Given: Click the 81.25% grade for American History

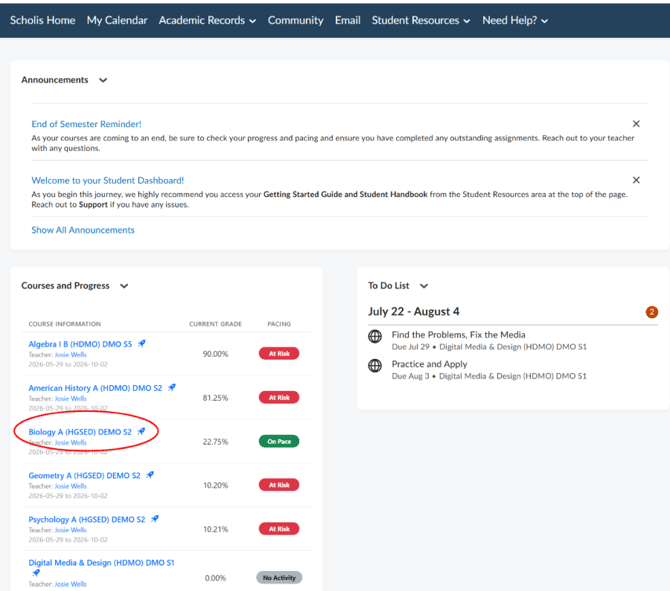Looking at the screenshot, I should click(215, 398).
